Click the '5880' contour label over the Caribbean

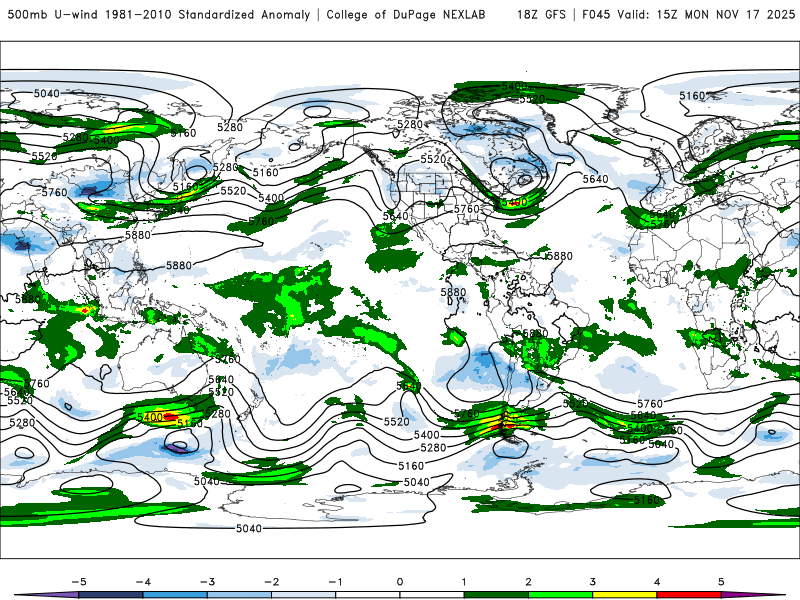(x=560, y=256)
